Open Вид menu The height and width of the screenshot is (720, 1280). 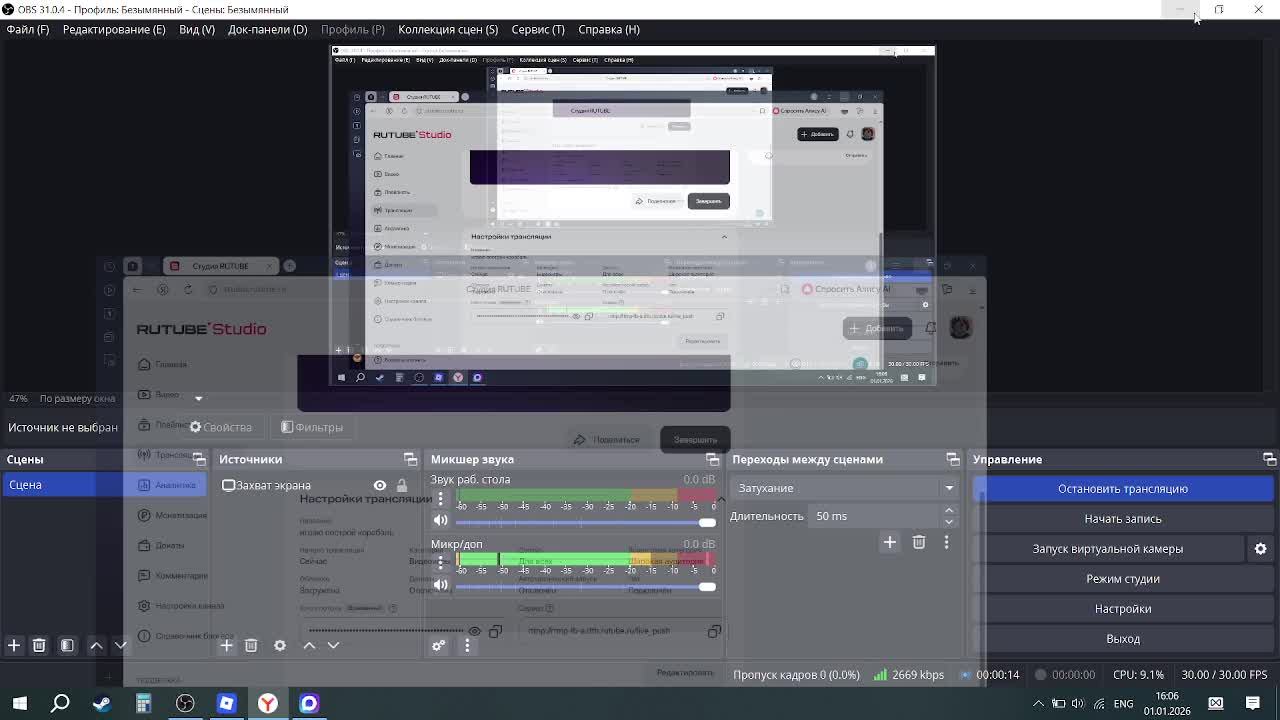pyautogui.click(x=197, y=29)
